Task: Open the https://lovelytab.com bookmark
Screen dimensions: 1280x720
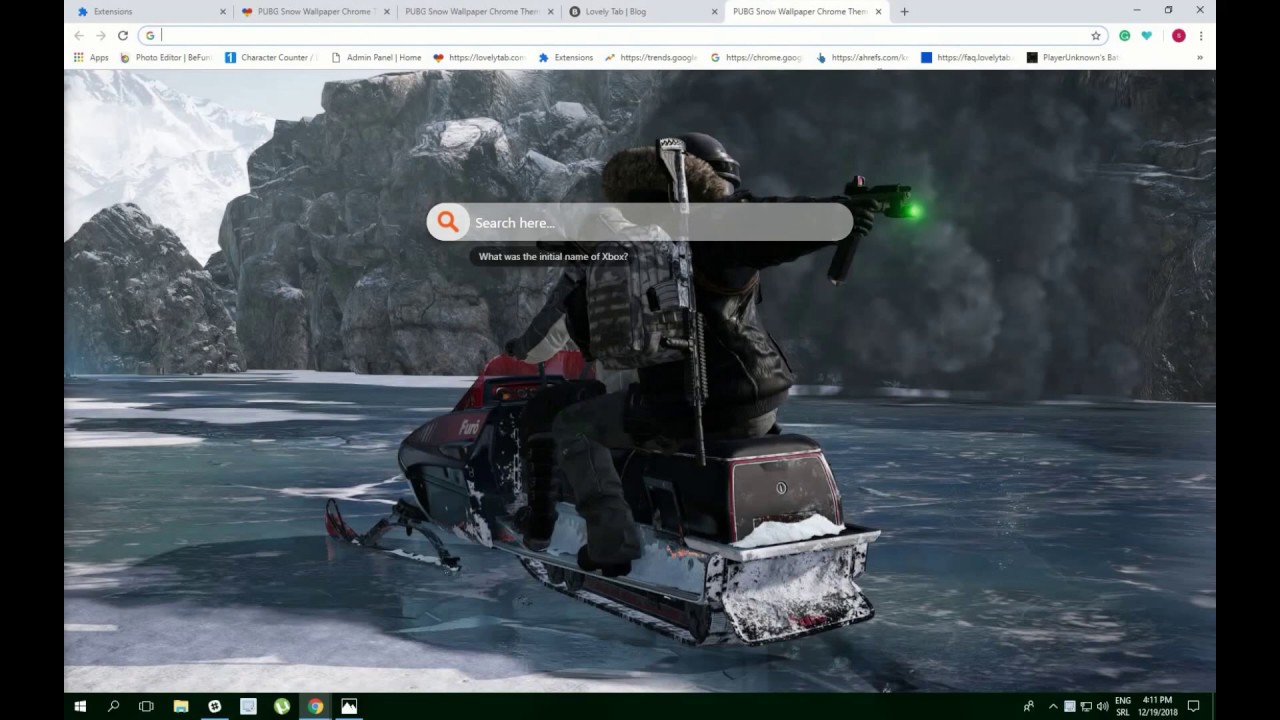Action: click(x=479, y=57)
